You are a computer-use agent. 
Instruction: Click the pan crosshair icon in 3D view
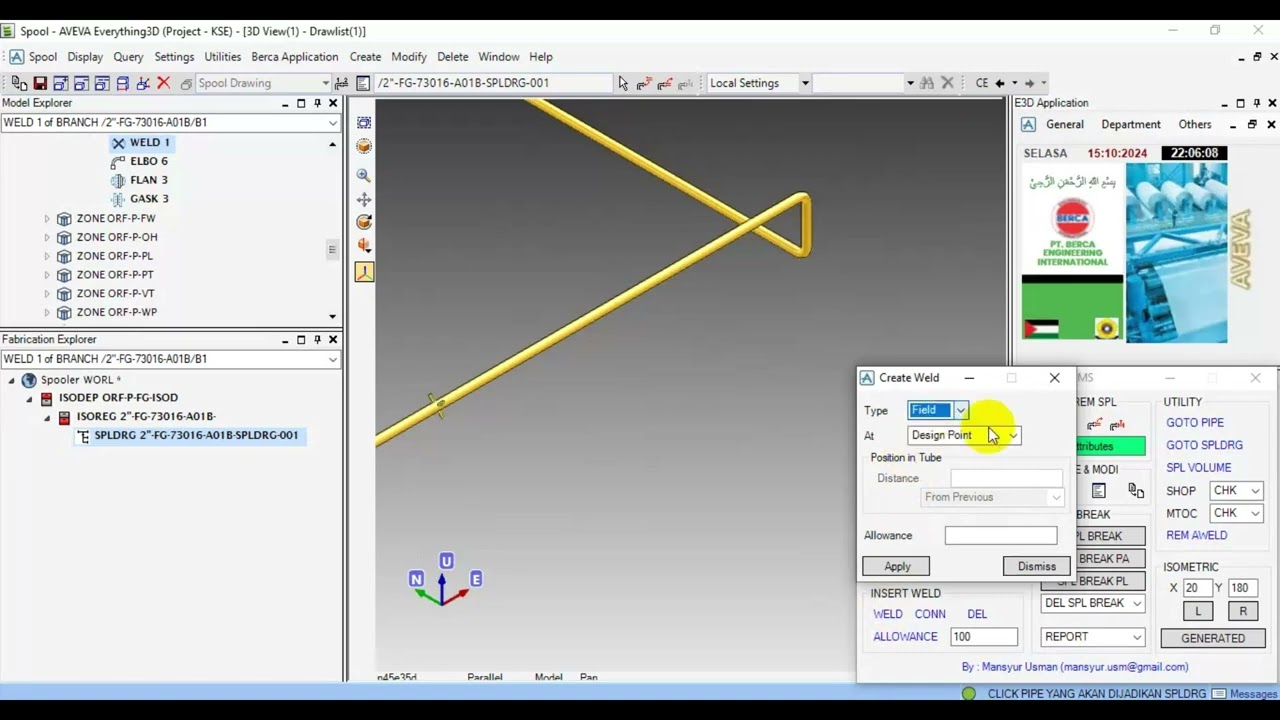pos(364,199)
